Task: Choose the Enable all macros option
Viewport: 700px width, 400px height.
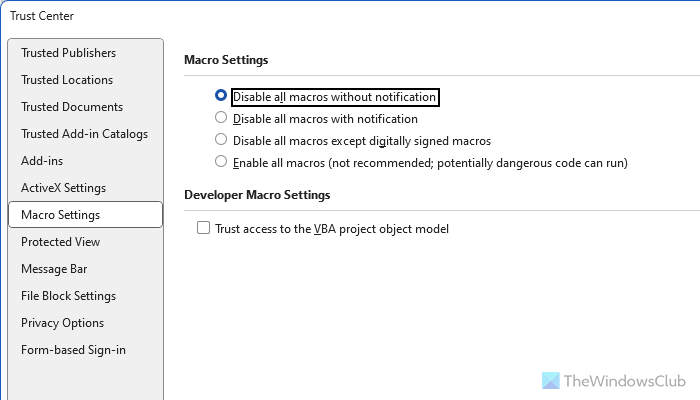Action: 221,161
